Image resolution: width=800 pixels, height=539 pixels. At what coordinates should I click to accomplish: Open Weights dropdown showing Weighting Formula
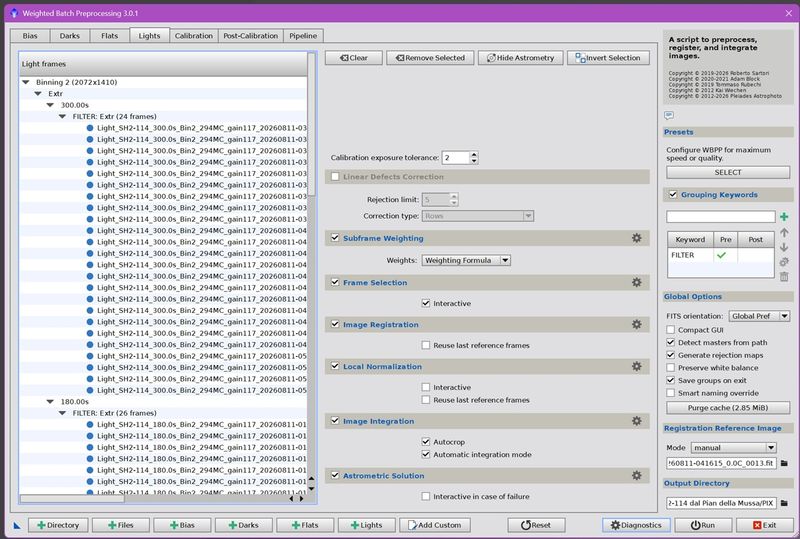pos(466,260)
